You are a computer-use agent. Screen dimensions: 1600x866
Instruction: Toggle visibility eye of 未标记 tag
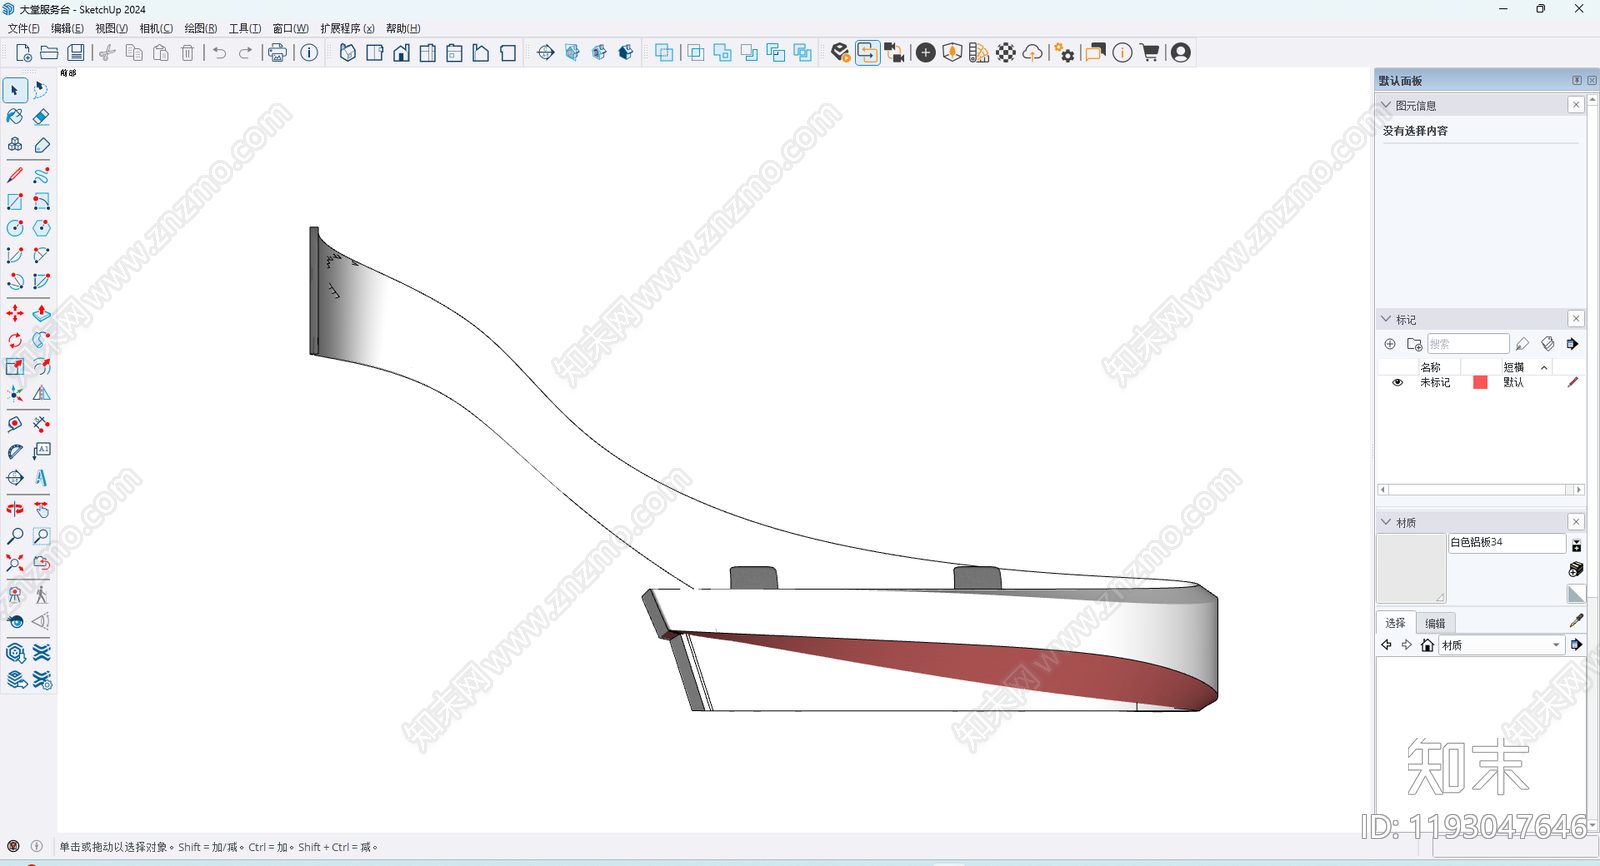[1398, 383]
